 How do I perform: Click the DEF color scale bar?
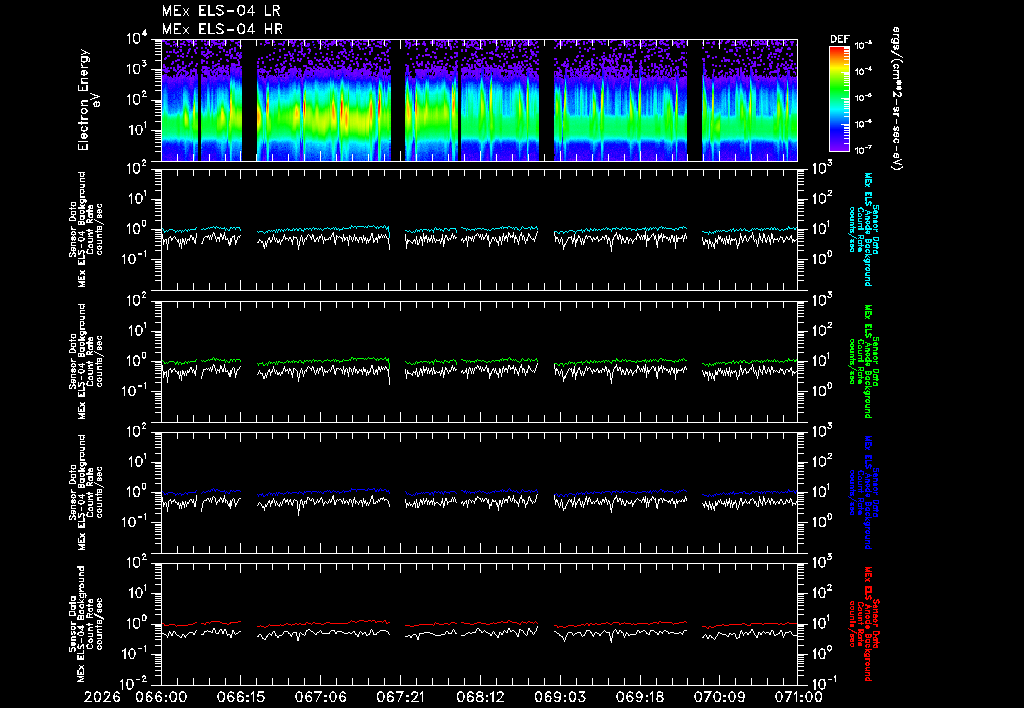click(x=839, y=99)
